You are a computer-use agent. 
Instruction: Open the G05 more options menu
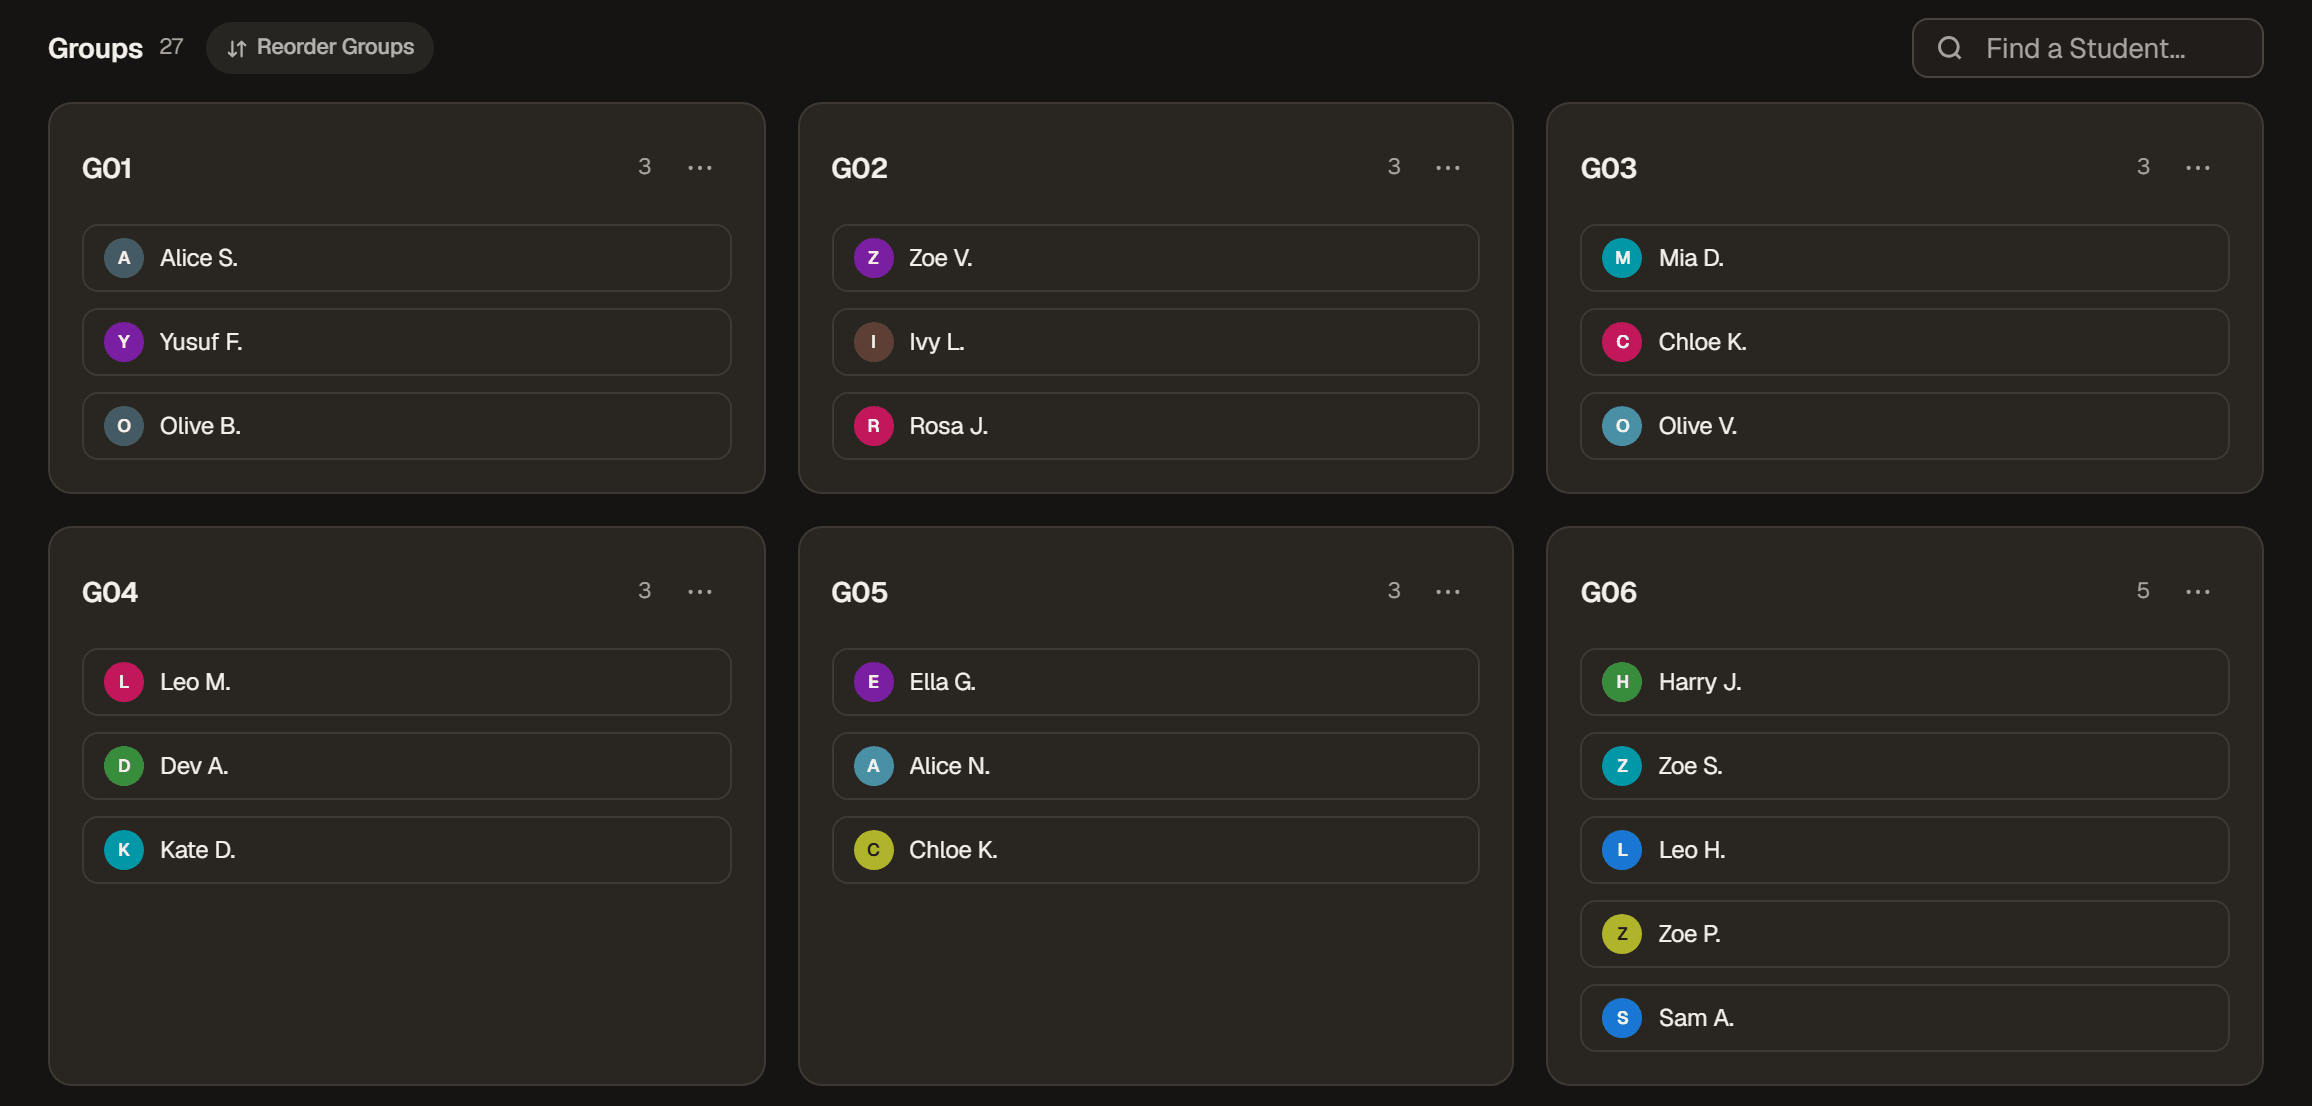1448,591
